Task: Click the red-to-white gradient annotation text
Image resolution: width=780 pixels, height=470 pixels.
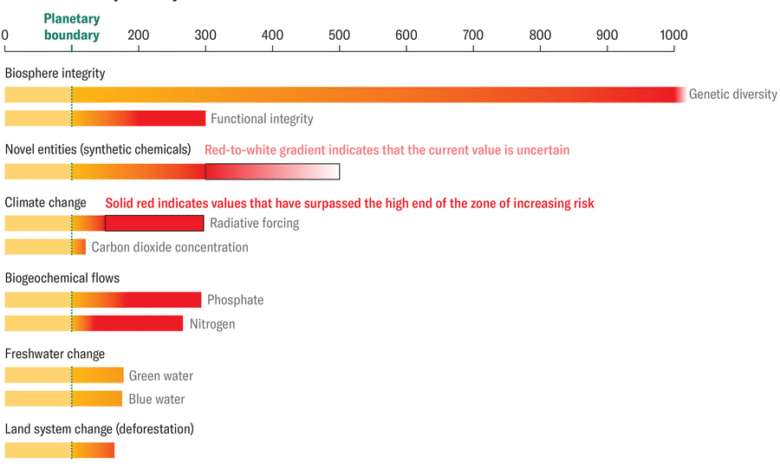Action: click(x=387, y=150)
